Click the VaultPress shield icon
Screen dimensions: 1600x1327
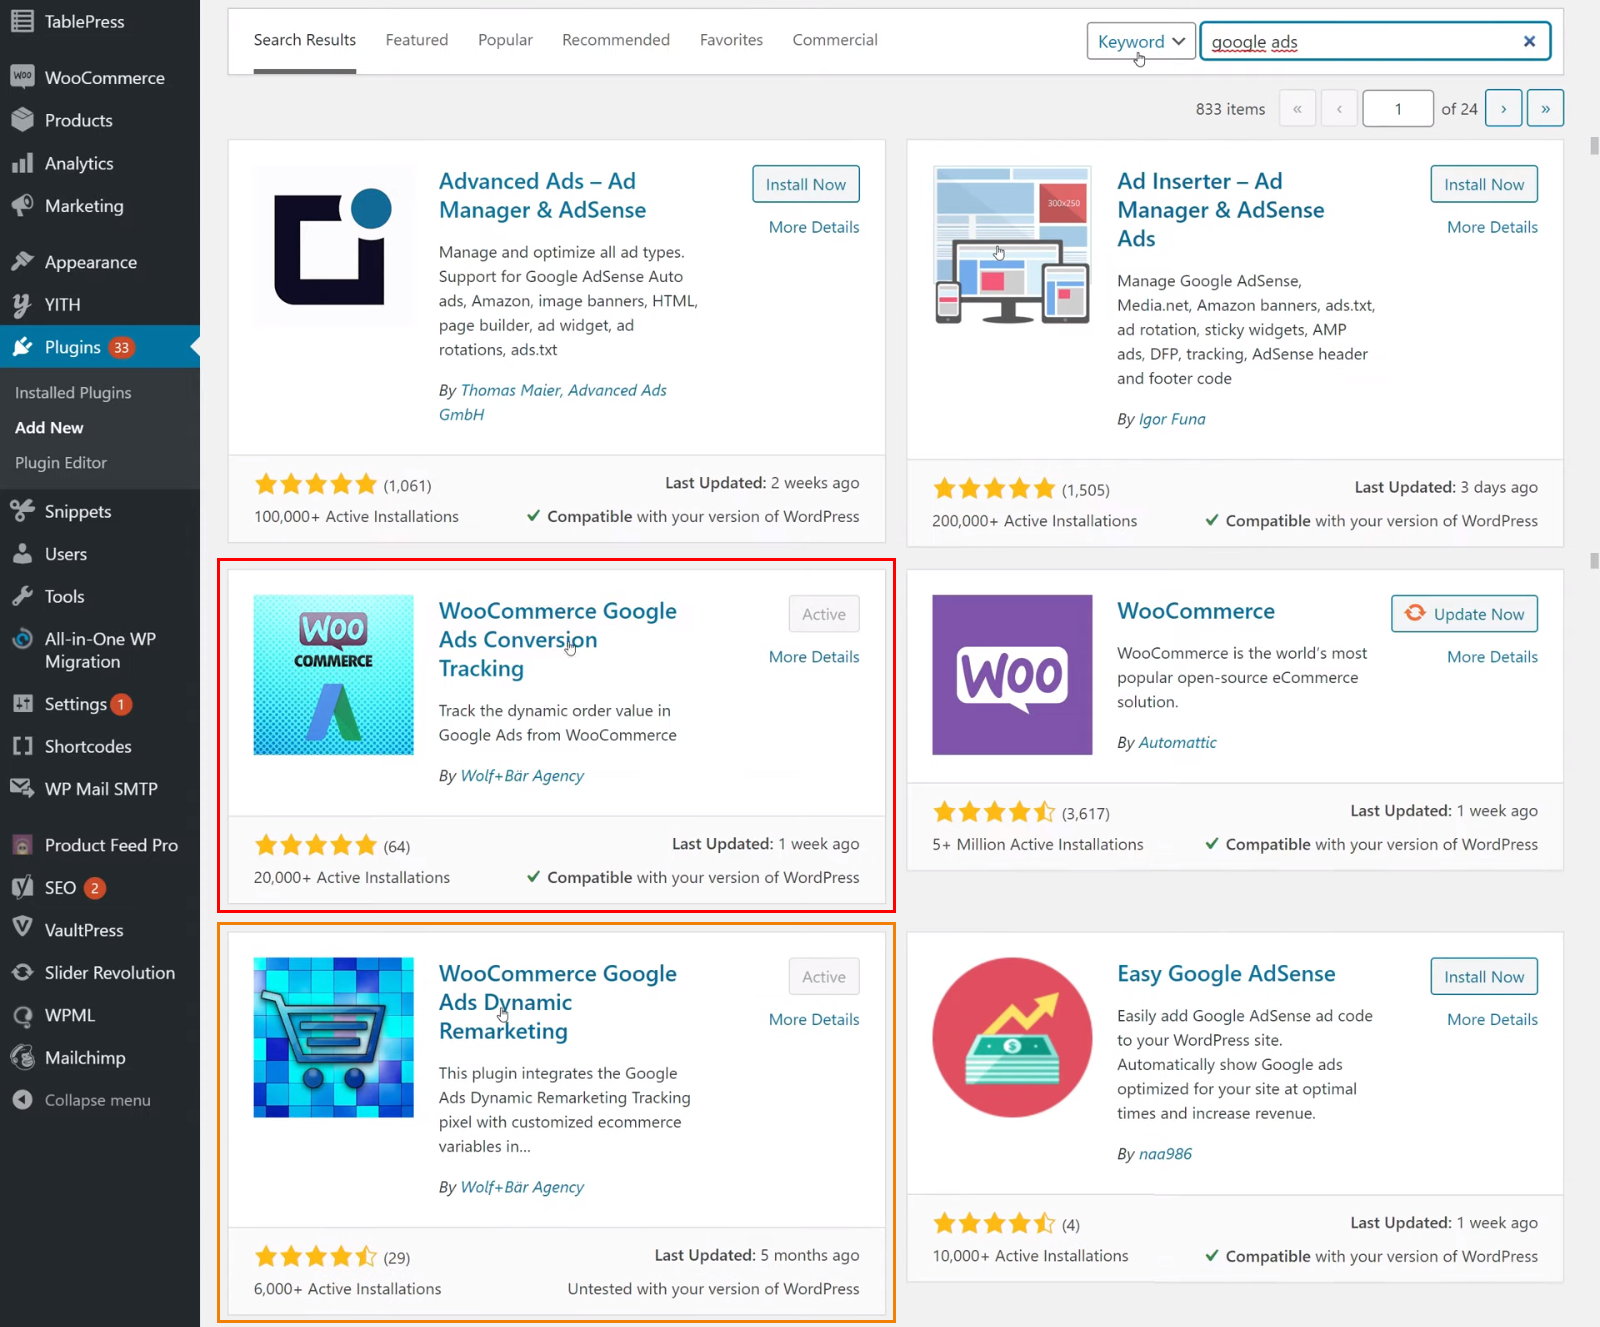pos(22,929)
